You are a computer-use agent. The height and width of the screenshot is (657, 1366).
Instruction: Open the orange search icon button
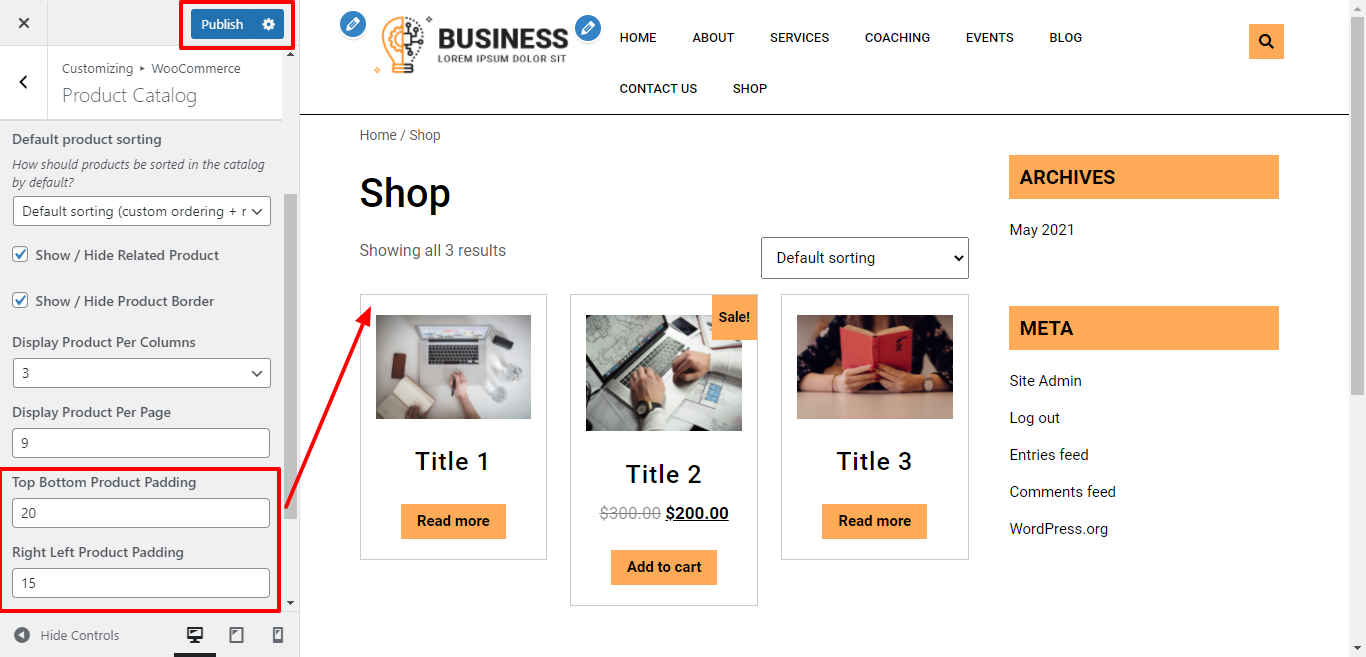click(1266, 41)
